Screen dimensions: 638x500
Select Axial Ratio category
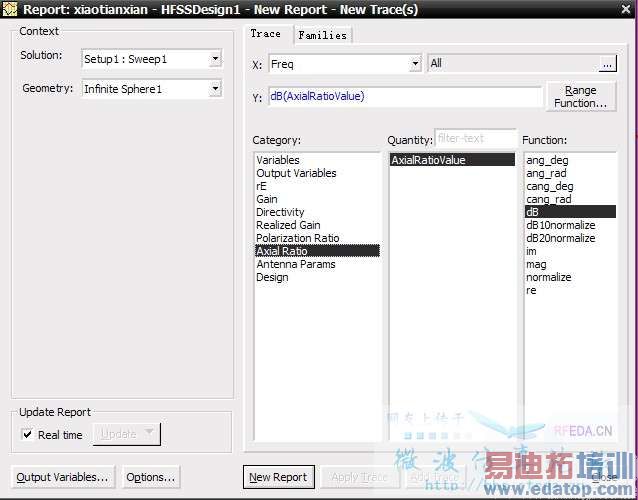click(x=317, y=251)
